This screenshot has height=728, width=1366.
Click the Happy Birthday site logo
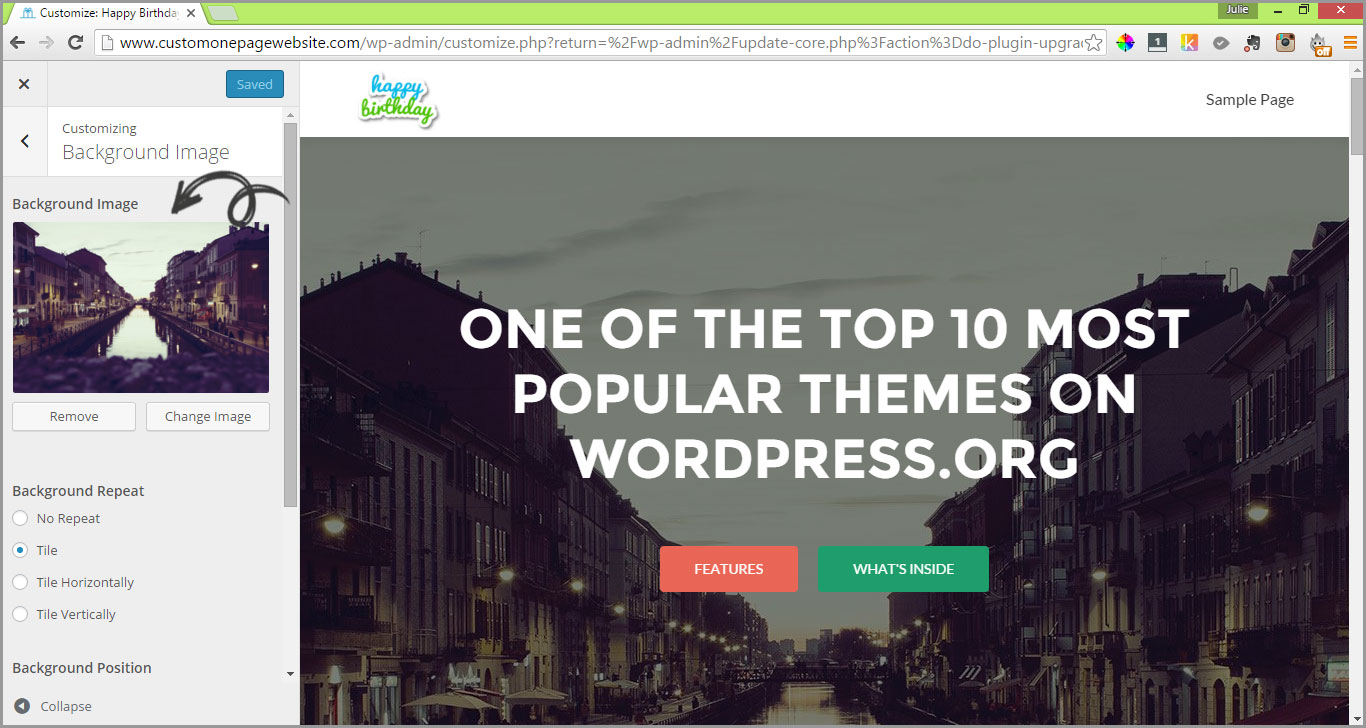click(399, 100)
